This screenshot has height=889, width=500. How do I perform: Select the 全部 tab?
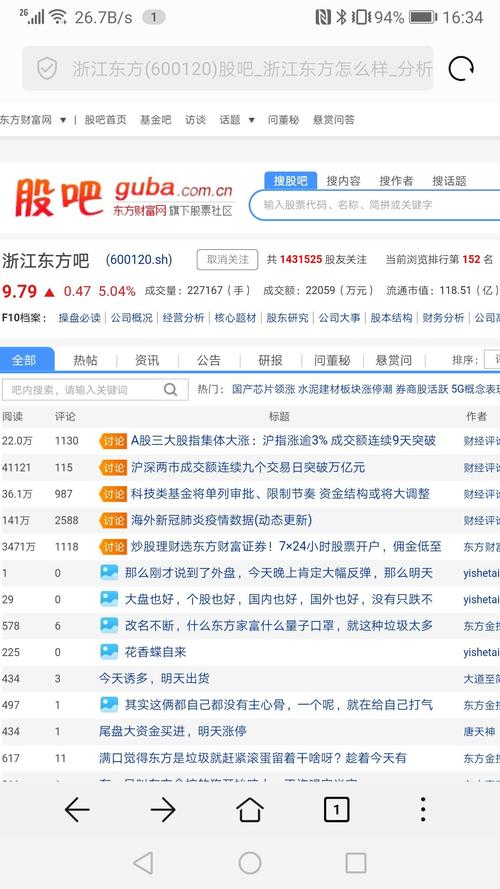tap(26, 360)
